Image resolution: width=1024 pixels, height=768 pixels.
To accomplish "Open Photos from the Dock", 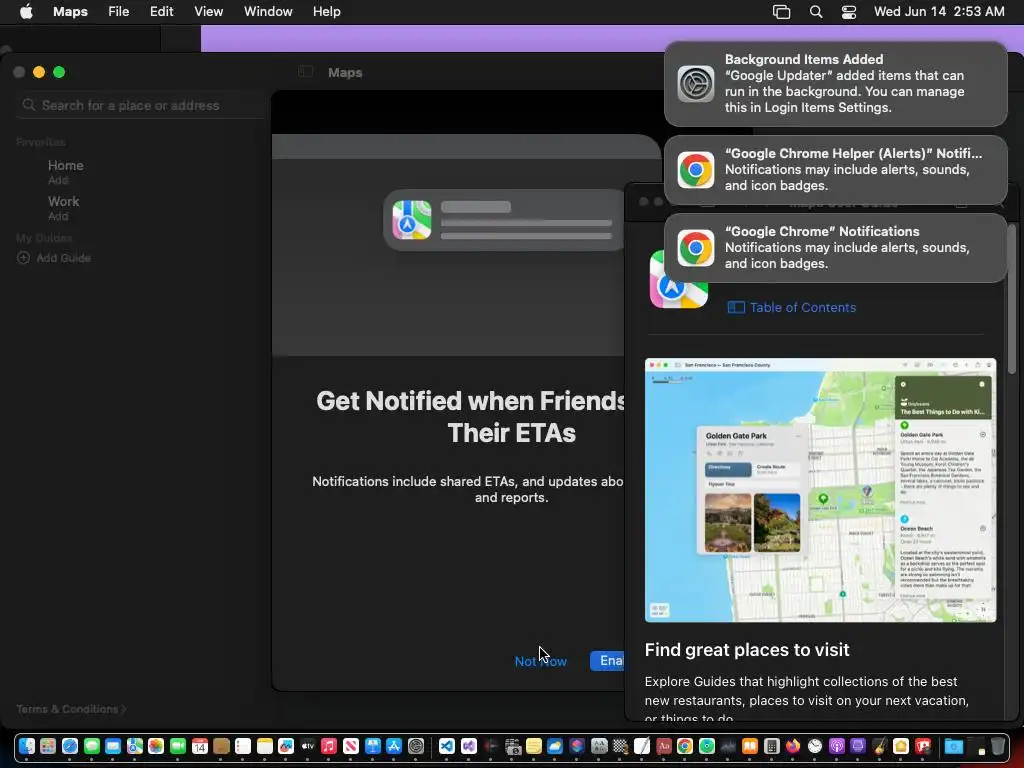I will pyautogui.click(x=156, y=746).
